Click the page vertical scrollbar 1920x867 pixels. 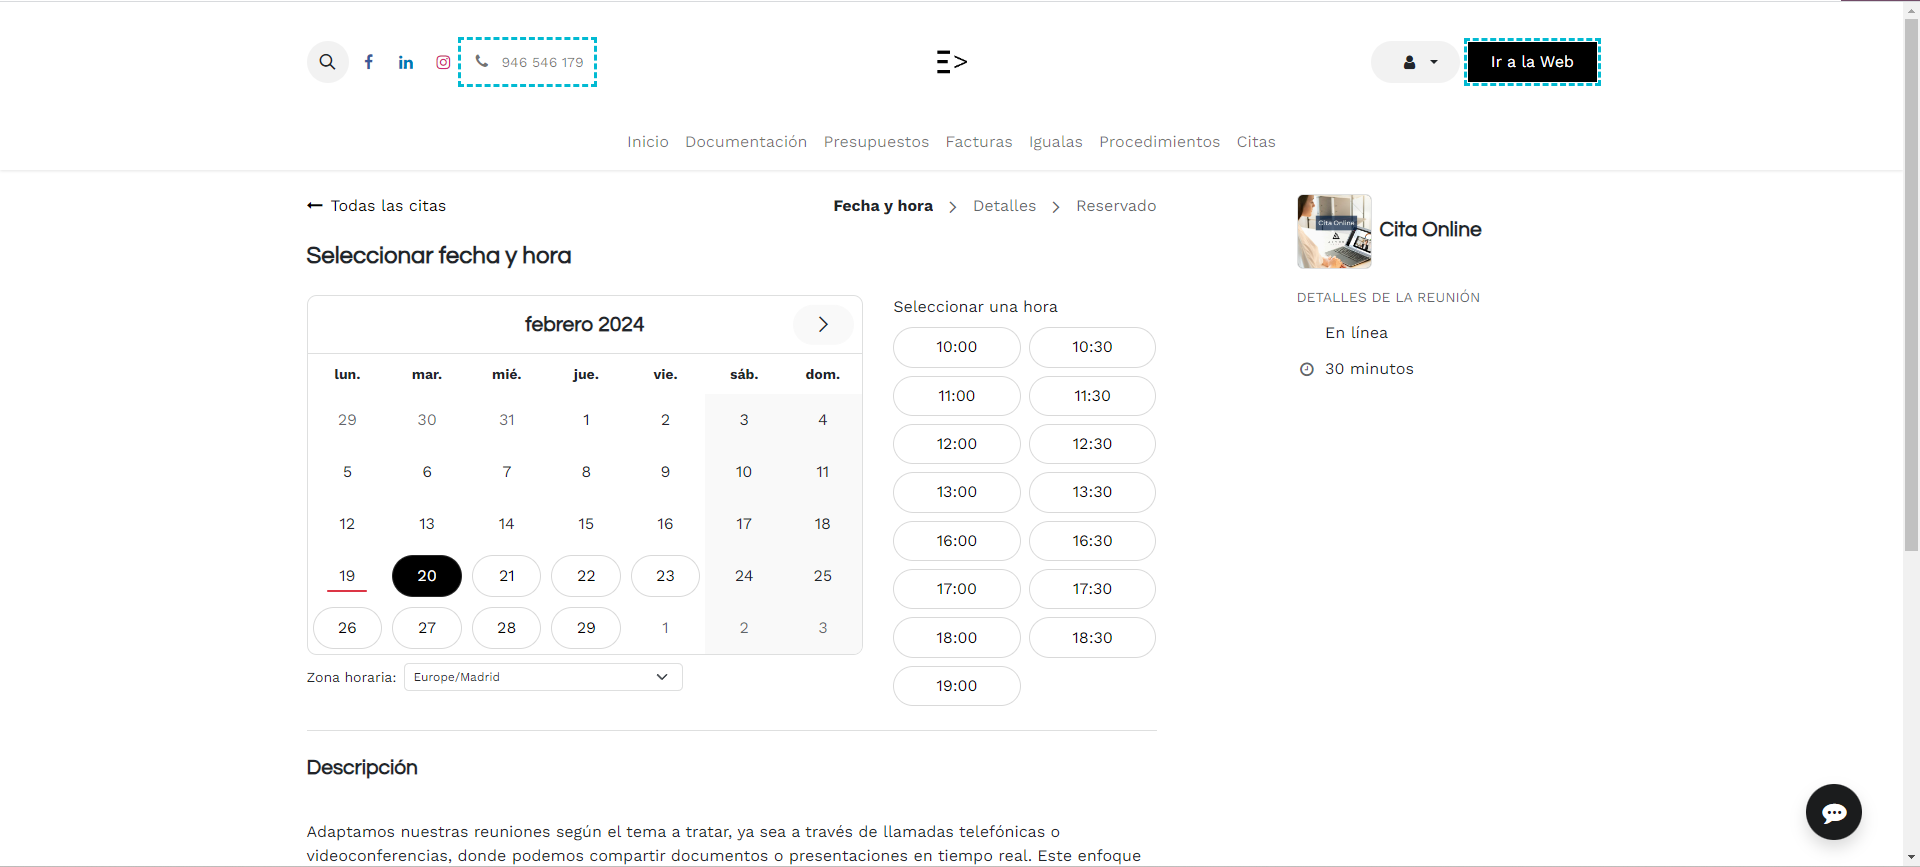1911,300
